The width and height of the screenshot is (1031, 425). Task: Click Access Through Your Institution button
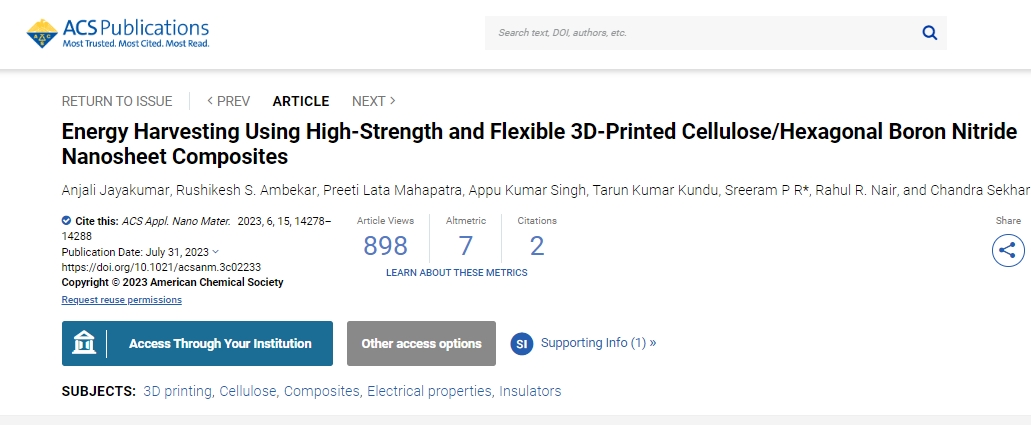tap(197, 343)
